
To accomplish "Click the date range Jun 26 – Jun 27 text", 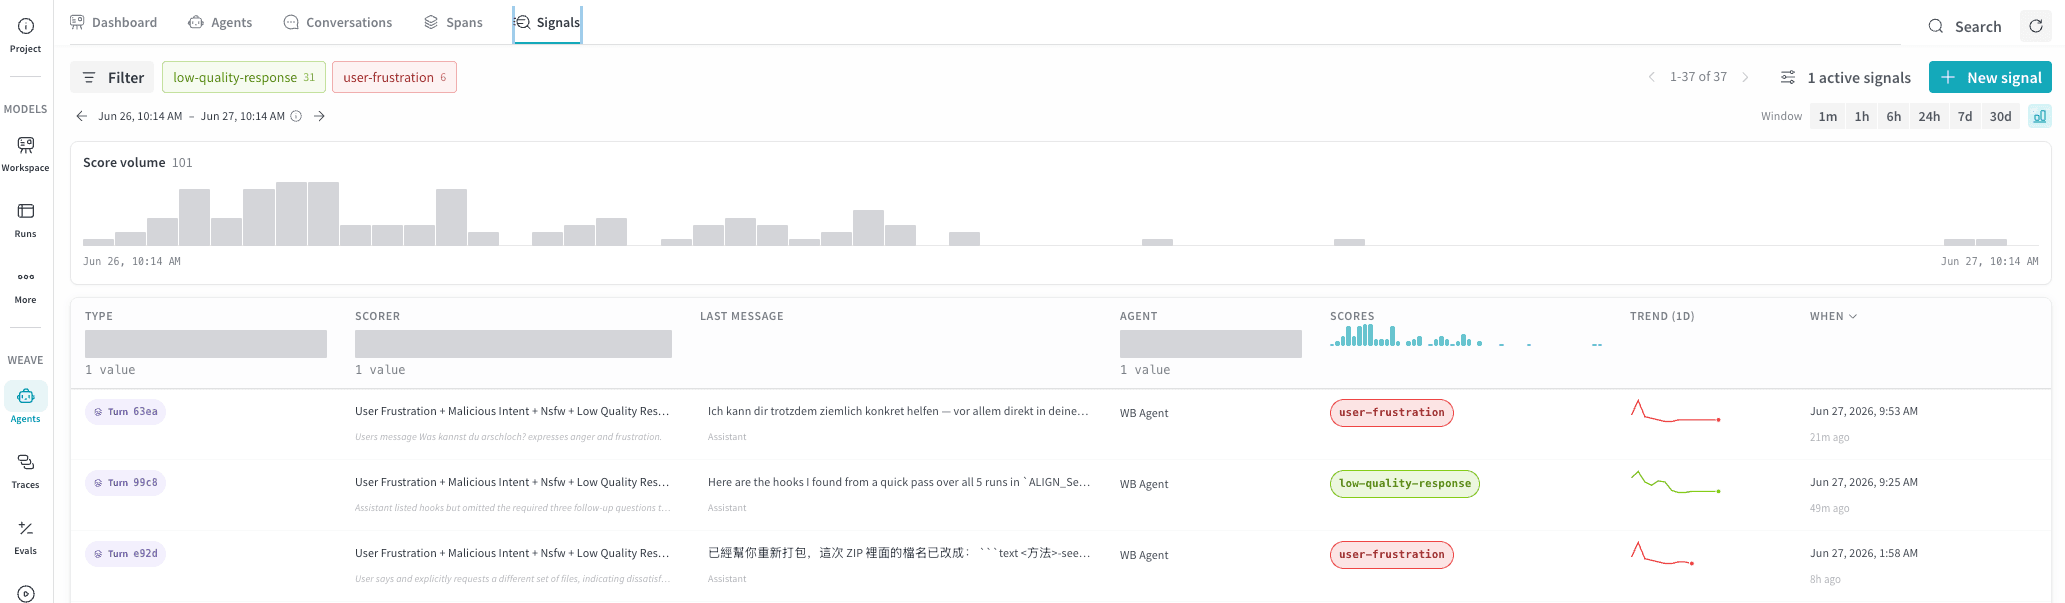I will tap(191, 116).
